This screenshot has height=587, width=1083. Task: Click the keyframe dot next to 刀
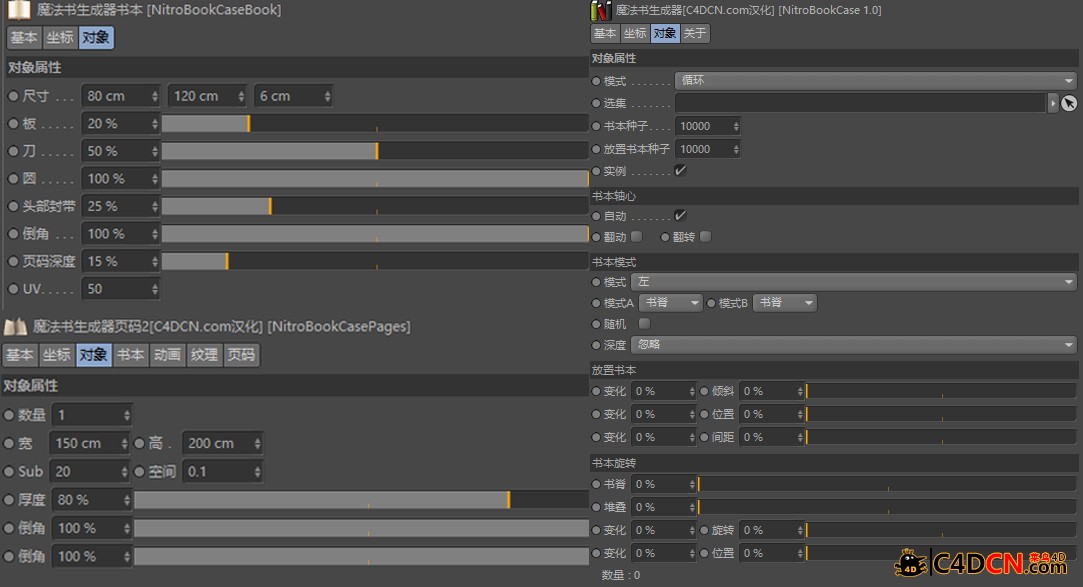pos(13,151)
